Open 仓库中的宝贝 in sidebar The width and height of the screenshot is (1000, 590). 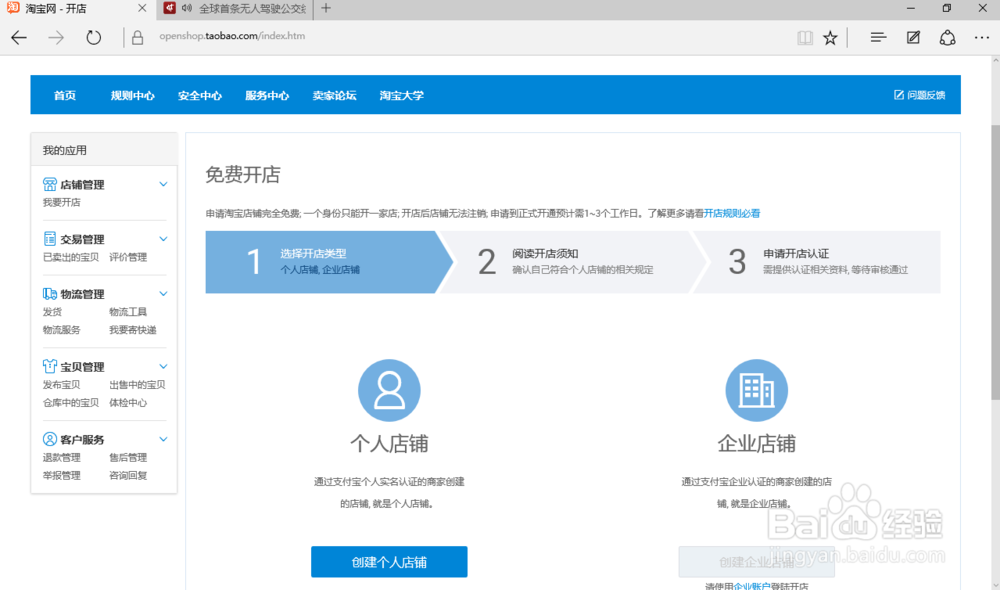(71, 402)
